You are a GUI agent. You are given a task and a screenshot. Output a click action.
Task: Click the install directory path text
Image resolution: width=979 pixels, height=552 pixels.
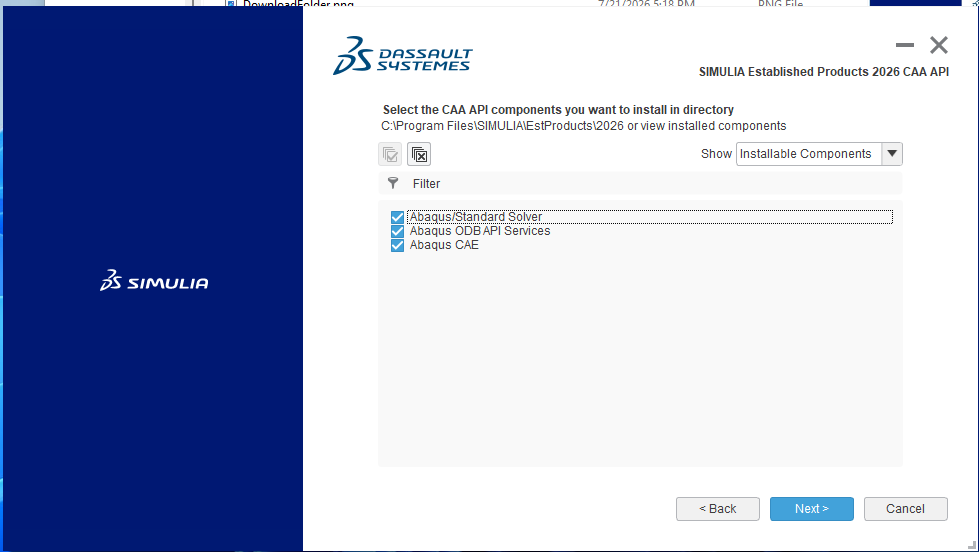(503, 126)
